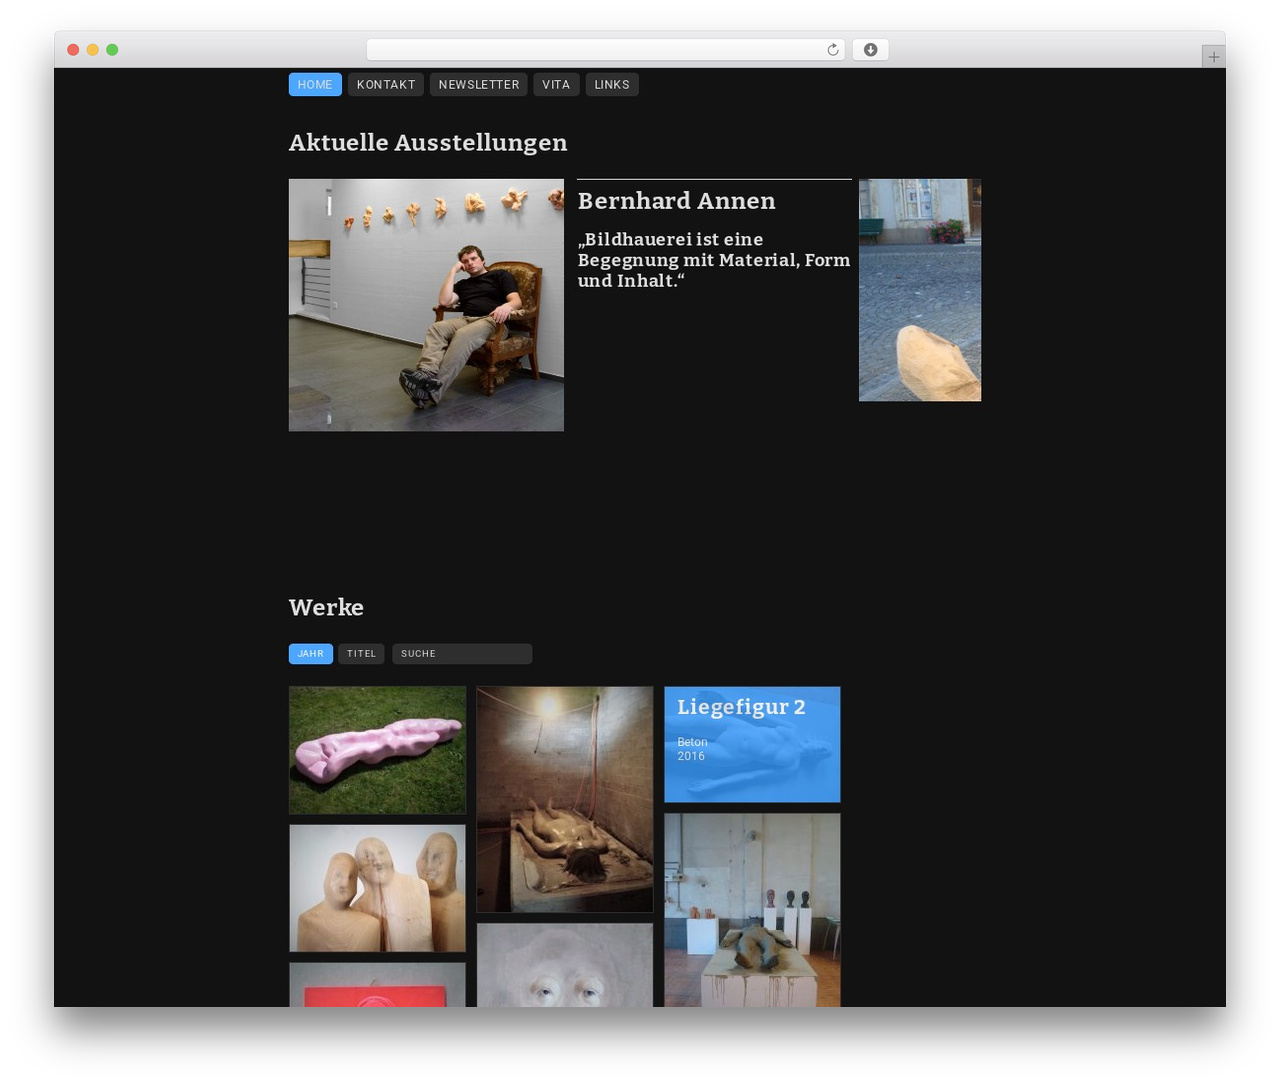Open the Newsletter page

click(x=479, y=85)
